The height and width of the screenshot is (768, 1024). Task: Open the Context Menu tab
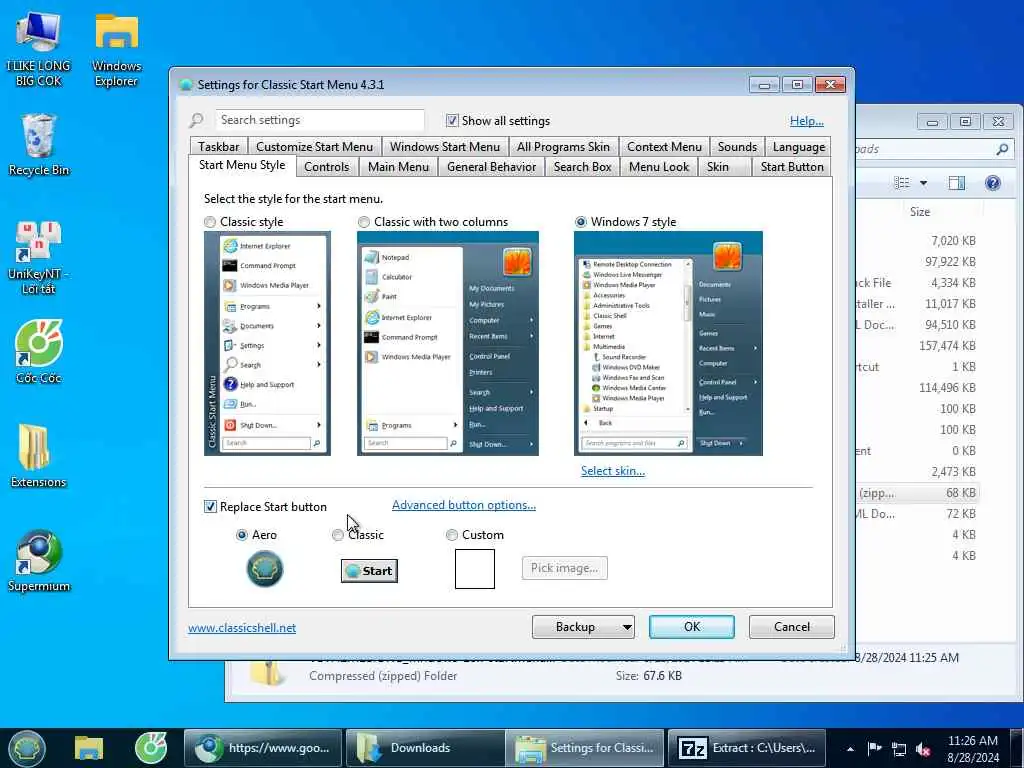tap(664, 147)
